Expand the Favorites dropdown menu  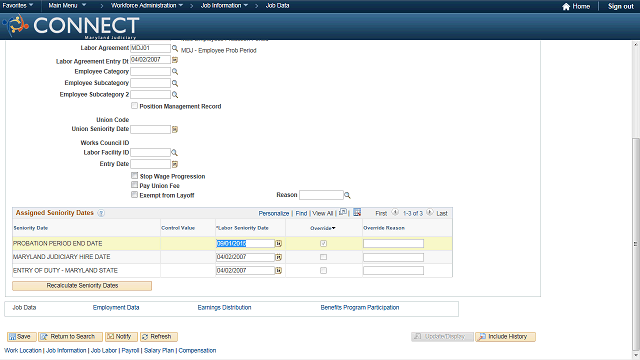pos(18,6)
